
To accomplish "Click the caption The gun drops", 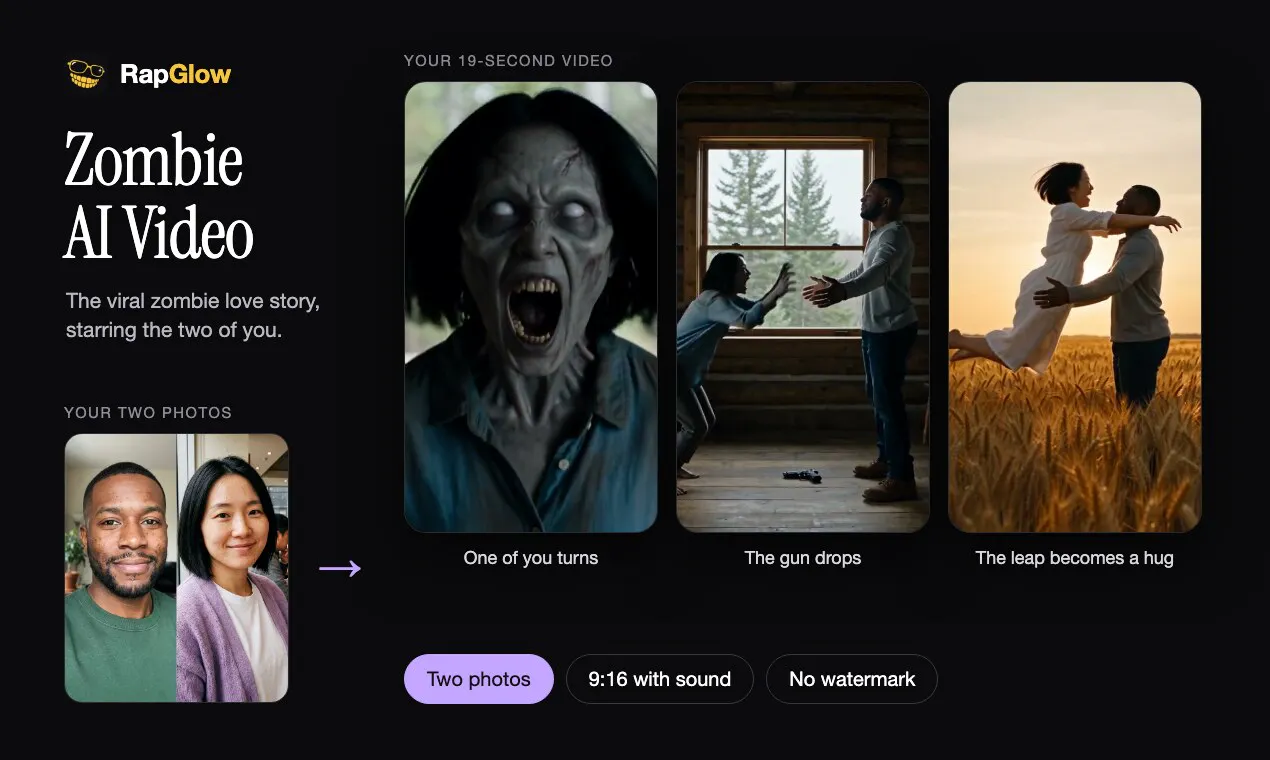I will pos(803,558).
